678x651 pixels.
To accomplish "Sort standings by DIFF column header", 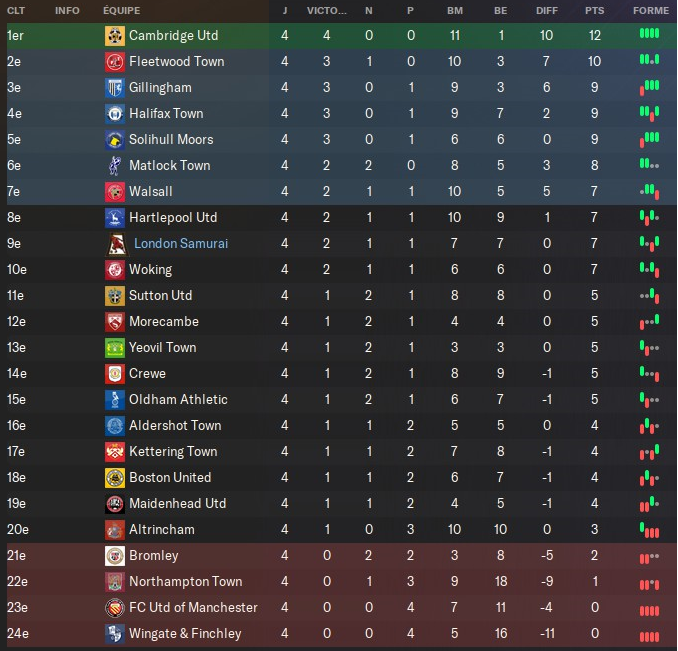I will click(547, 10).
